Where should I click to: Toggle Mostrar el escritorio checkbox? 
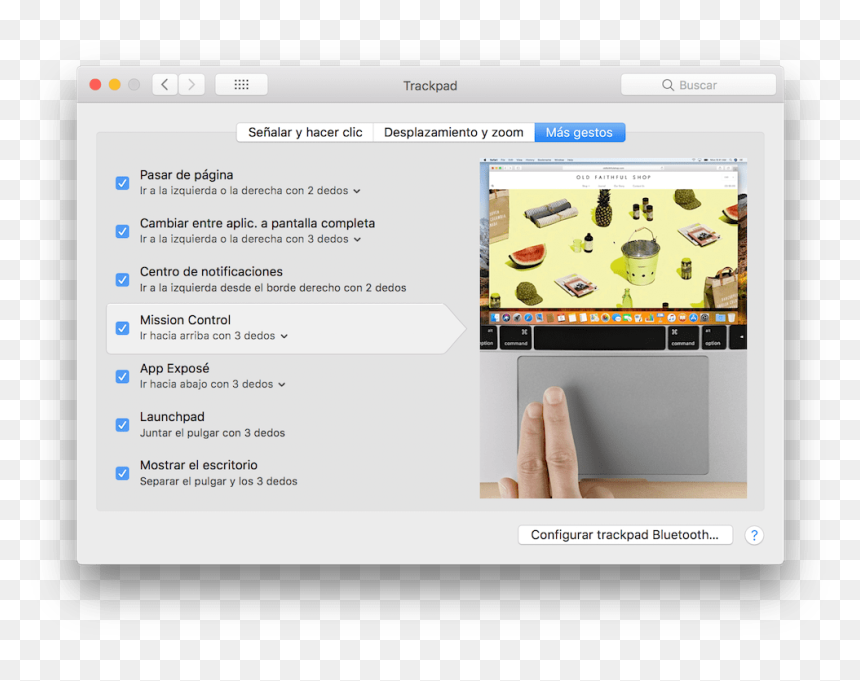tap(122, 473)
